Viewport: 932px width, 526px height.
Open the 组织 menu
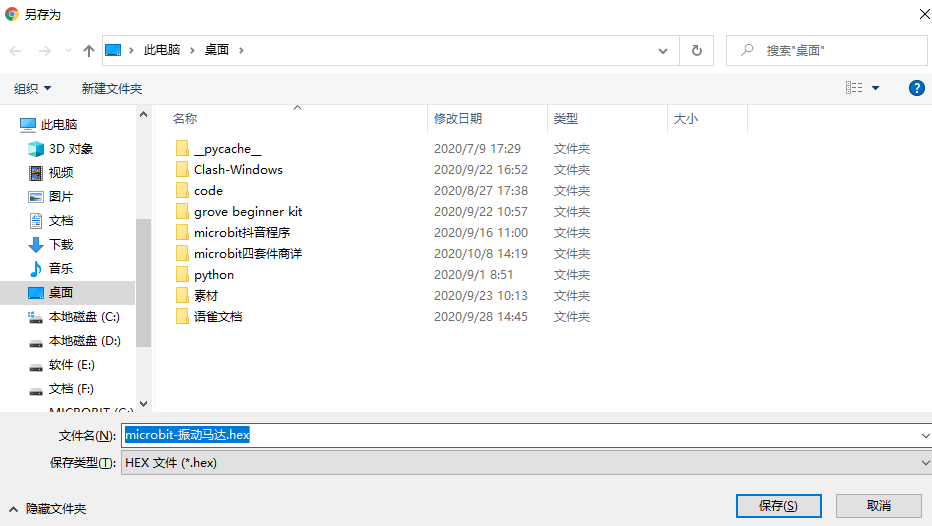(x=33, y=89)
